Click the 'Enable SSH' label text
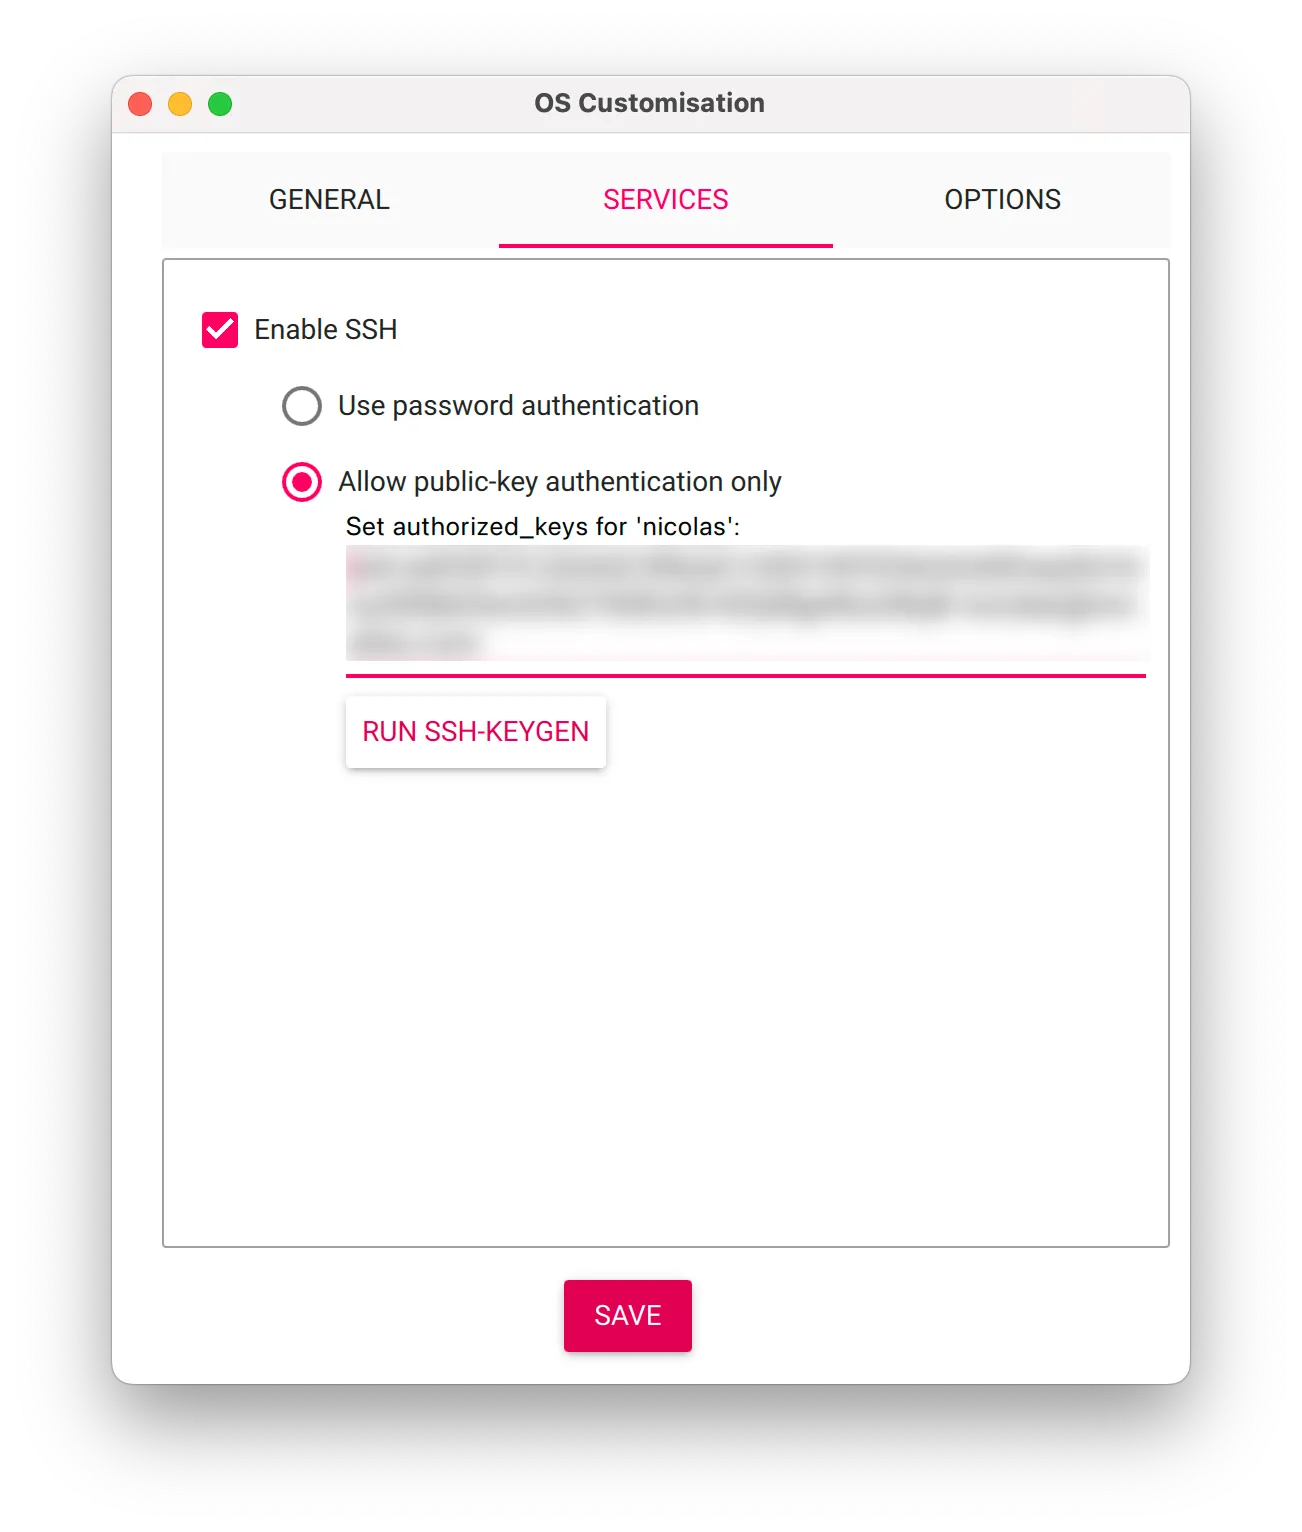Viewport: 1302px width, 1532px height. pyautogui.click(x=326, y=330)
